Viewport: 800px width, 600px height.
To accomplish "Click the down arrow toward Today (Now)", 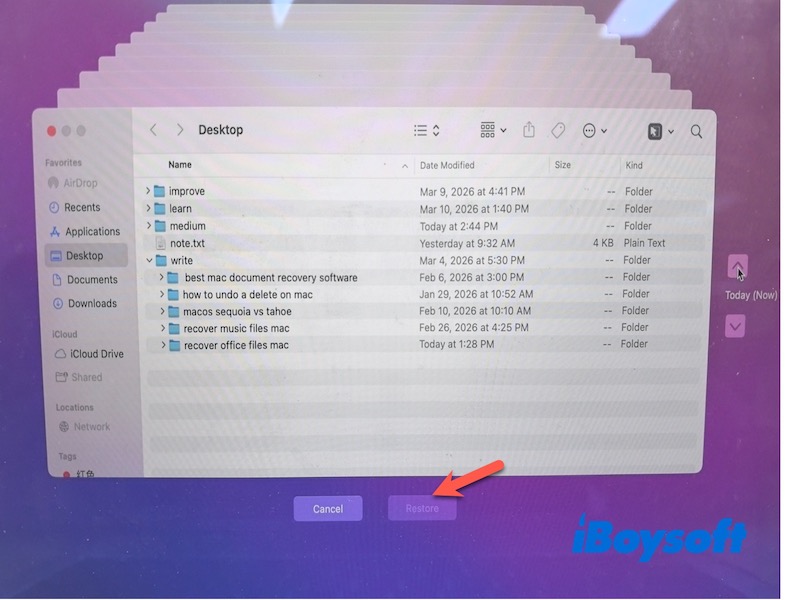I will (x=735, y=325).
